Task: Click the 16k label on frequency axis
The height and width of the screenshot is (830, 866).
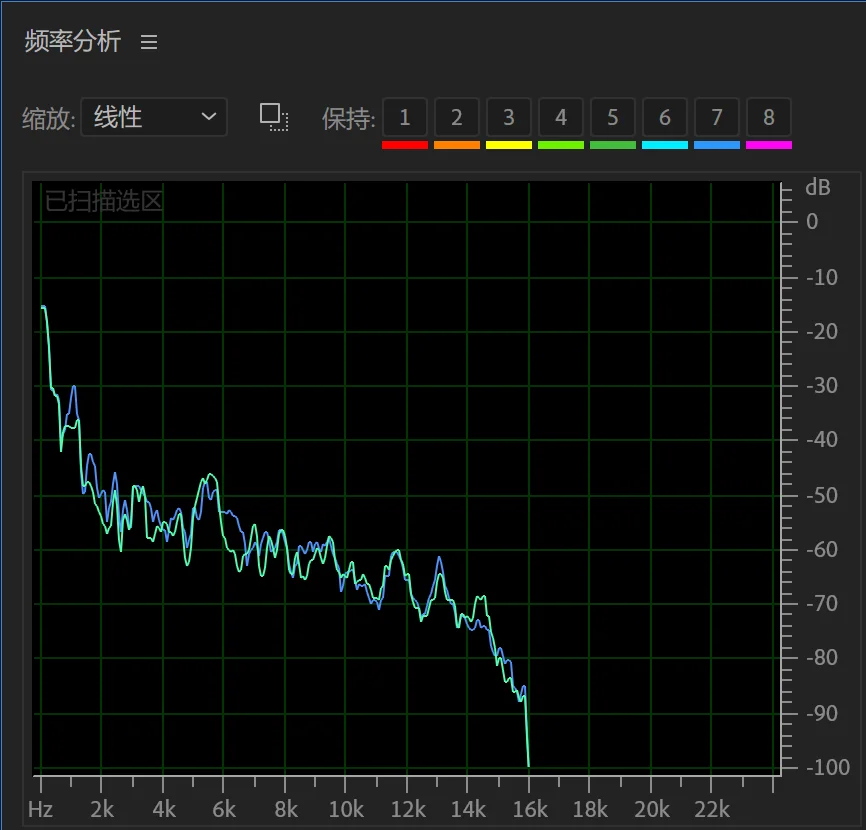Action: (x=530, y=810)
